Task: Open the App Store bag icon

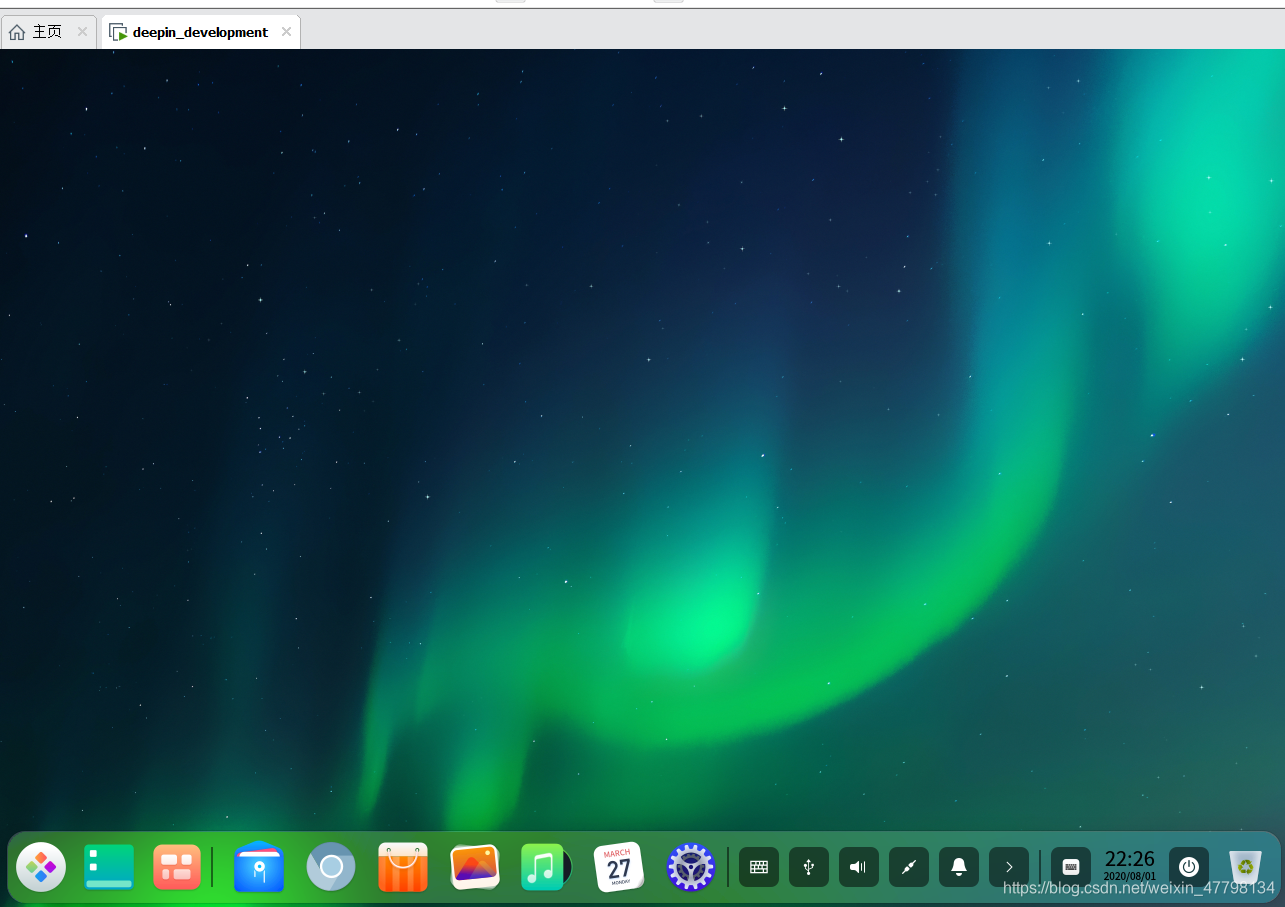Action: coord(403,867)
